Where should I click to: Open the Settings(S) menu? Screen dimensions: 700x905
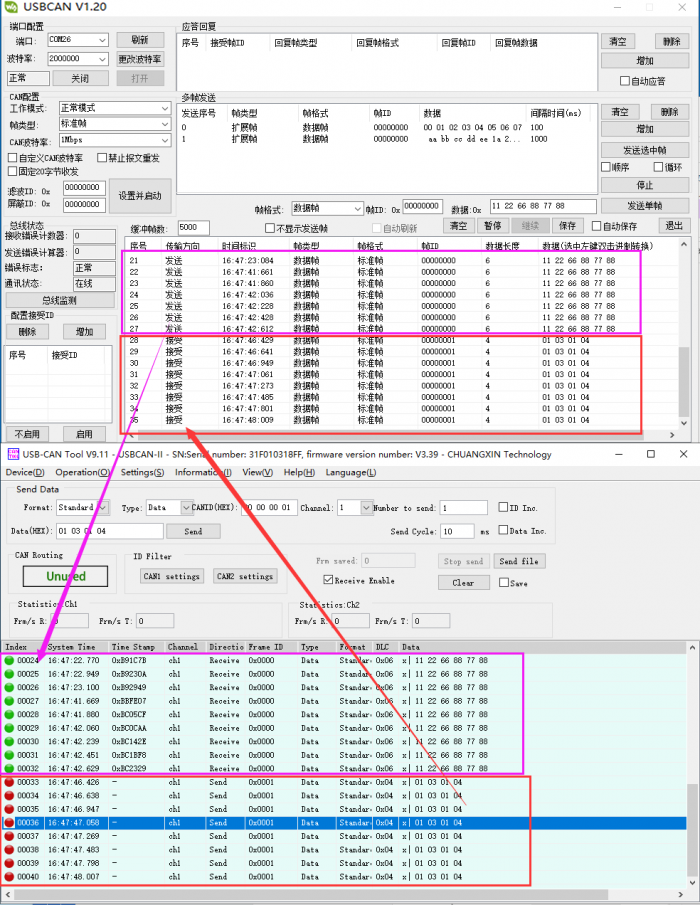[143, 472]
